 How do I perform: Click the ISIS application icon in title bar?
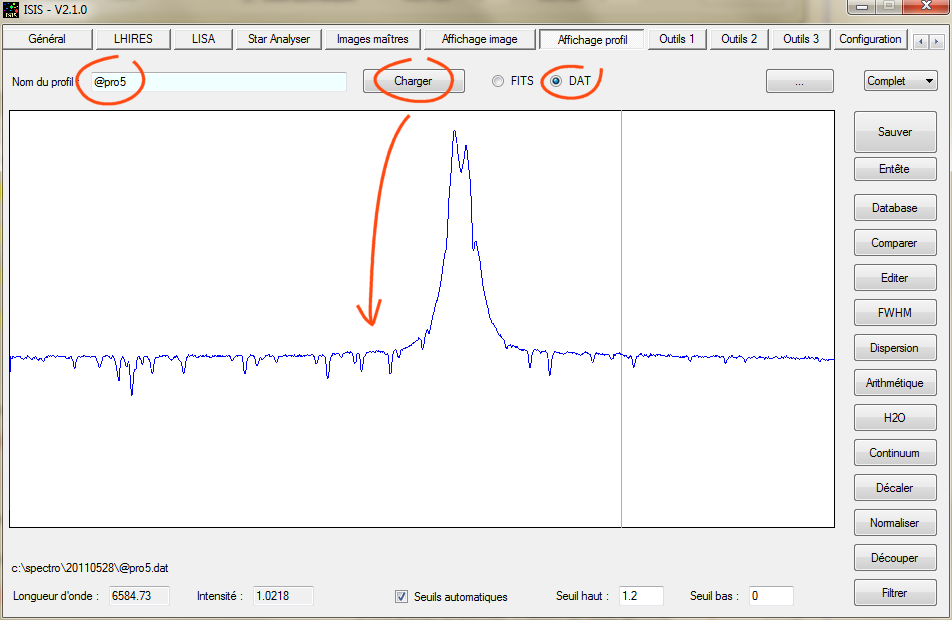click(x=12, y=10)
